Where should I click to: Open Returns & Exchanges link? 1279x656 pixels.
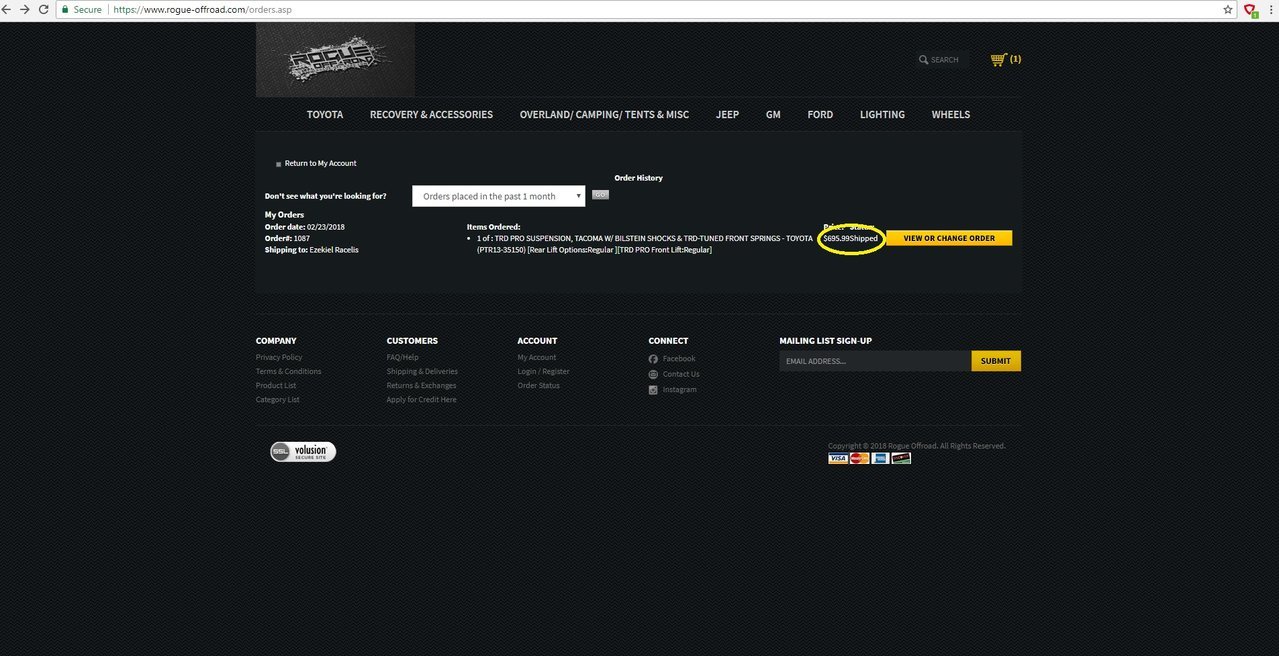421,385
